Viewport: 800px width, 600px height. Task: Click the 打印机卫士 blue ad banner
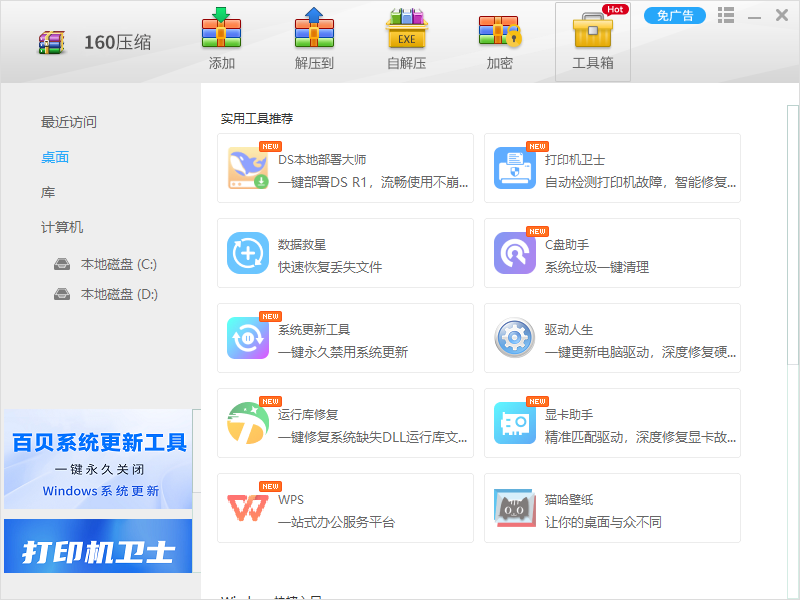pyautogui.click(x=98, y=546)
